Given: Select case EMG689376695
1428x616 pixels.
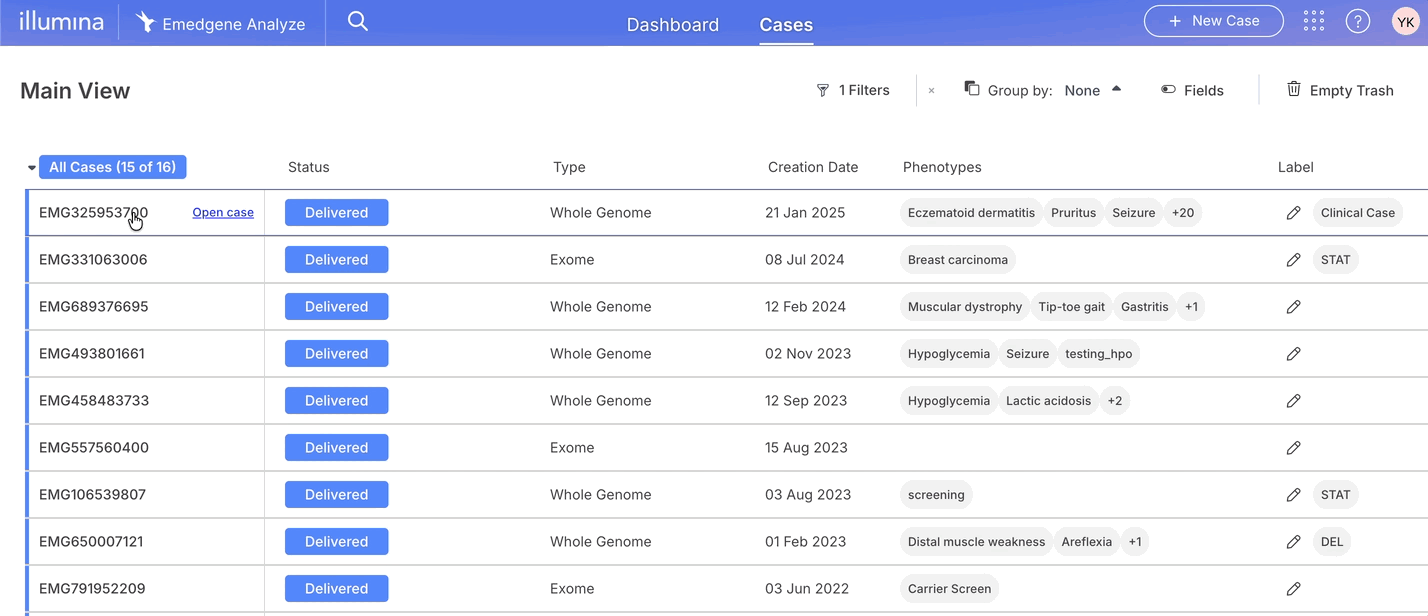Looking at the screenshot, I should point(93,307).
